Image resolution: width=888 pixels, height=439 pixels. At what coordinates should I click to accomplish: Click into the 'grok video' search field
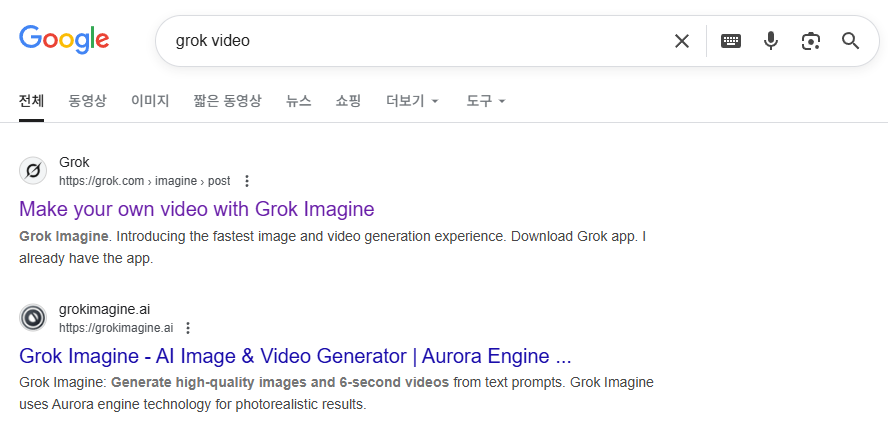tap(400, 41)
